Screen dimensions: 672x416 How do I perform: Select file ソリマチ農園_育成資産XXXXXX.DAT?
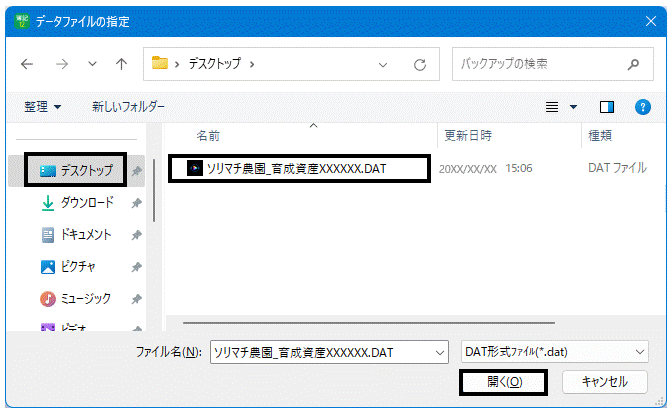(x=299, y=168)
